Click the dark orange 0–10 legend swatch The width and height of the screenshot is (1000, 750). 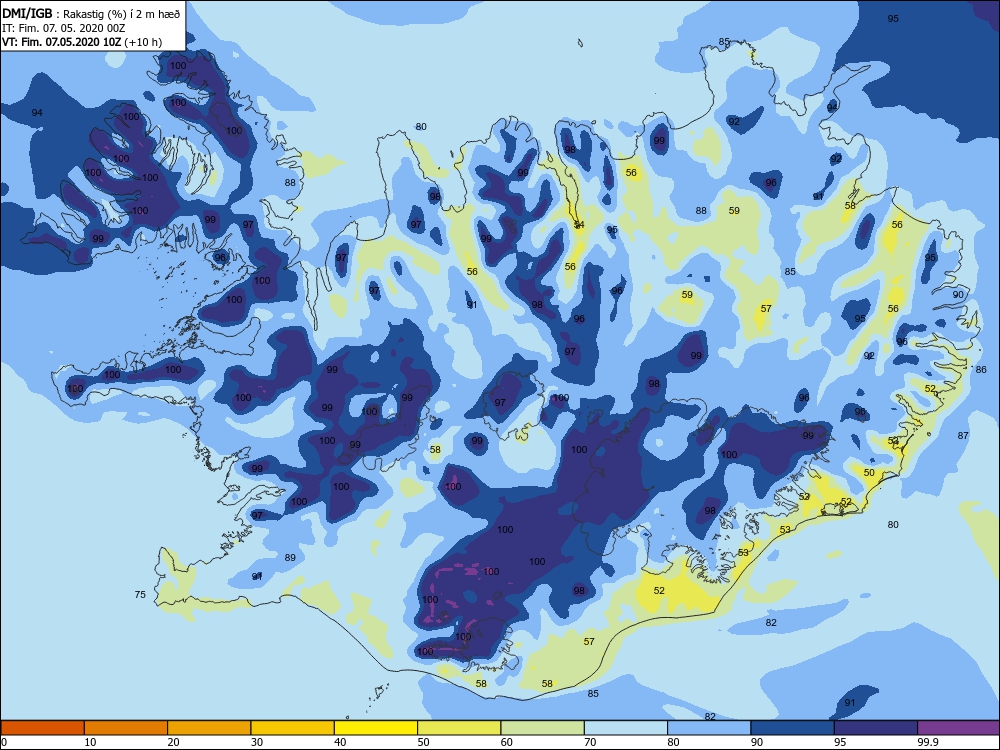[x=43, y=728]
